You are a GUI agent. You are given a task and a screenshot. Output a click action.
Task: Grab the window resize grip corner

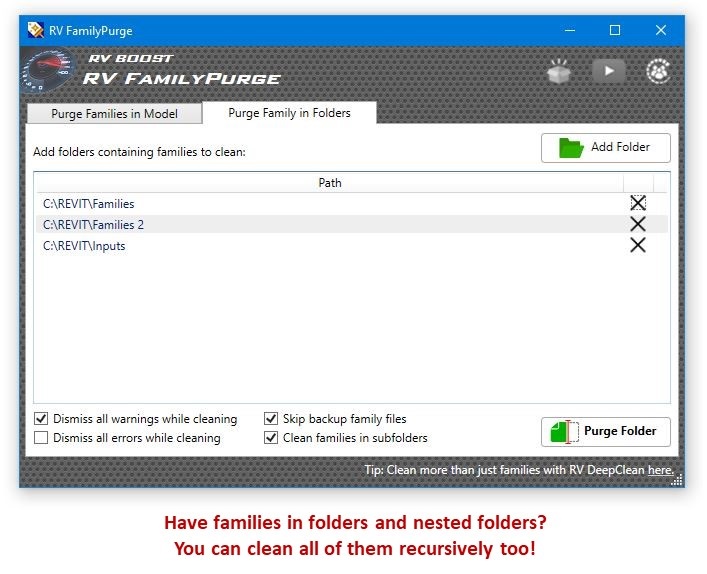(677, 481)
